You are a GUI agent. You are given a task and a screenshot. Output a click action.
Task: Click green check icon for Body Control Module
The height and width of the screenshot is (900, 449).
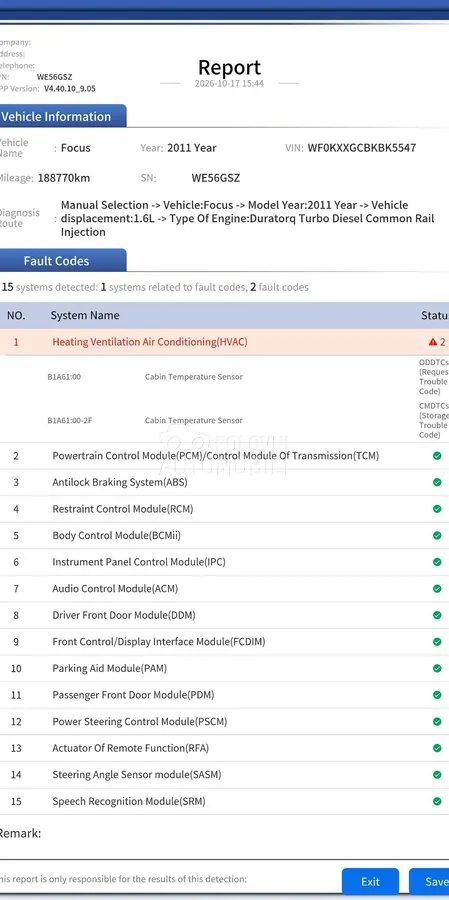(437, 536)
